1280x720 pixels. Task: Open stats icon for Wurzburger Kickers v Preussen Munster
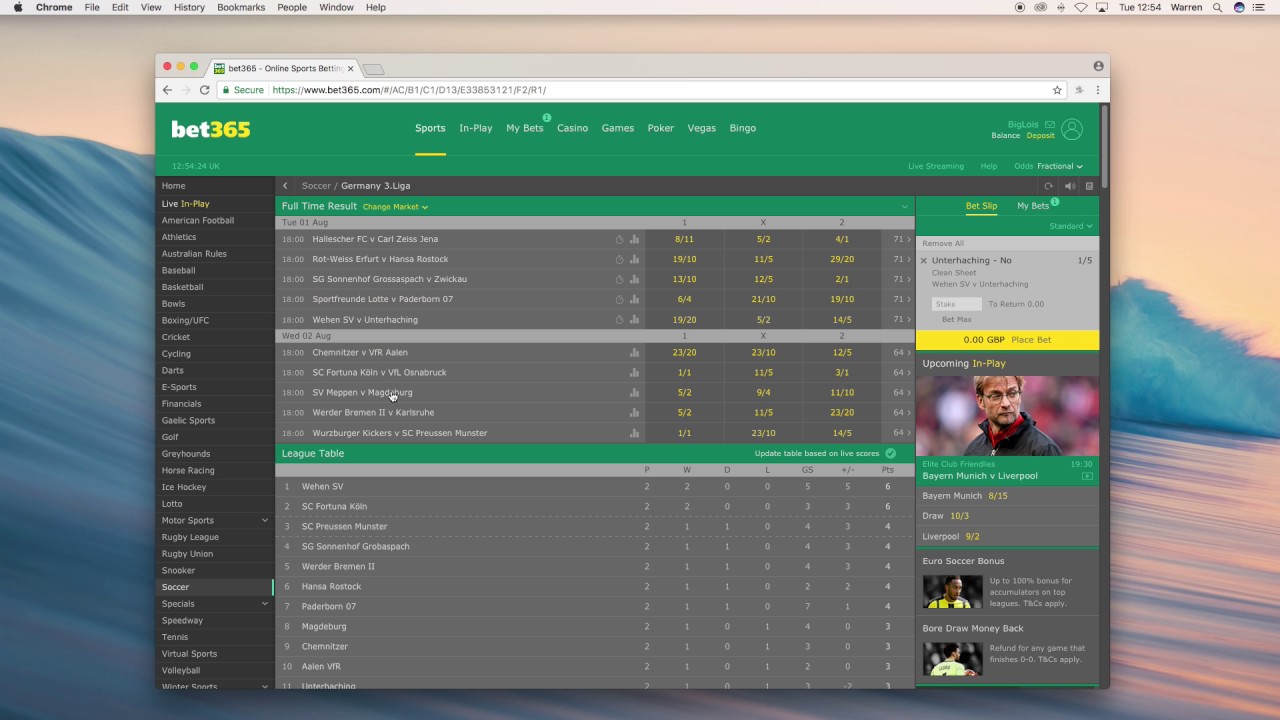click(x=634, y=433)
